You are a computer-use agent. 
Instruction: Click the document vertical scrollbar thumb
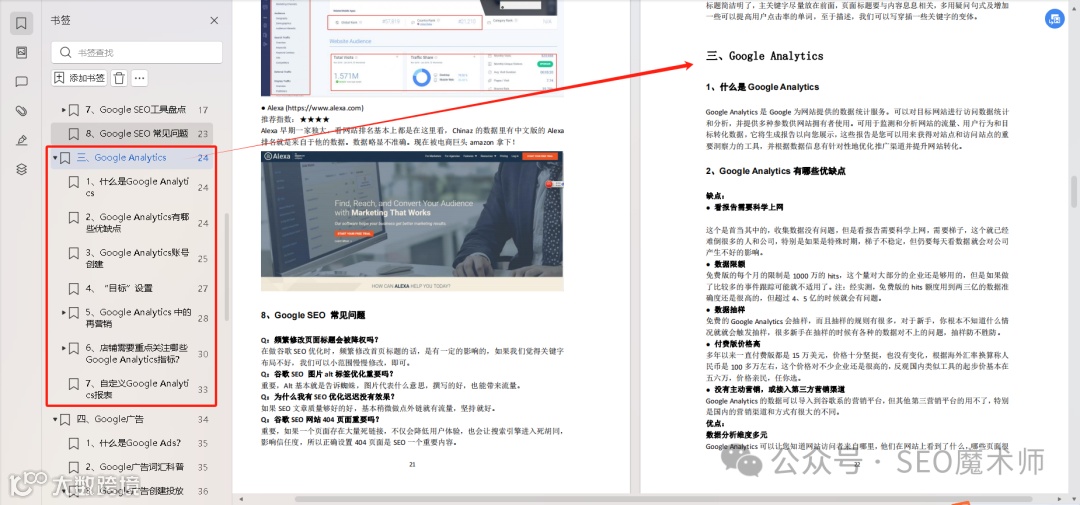(1073, 192)
